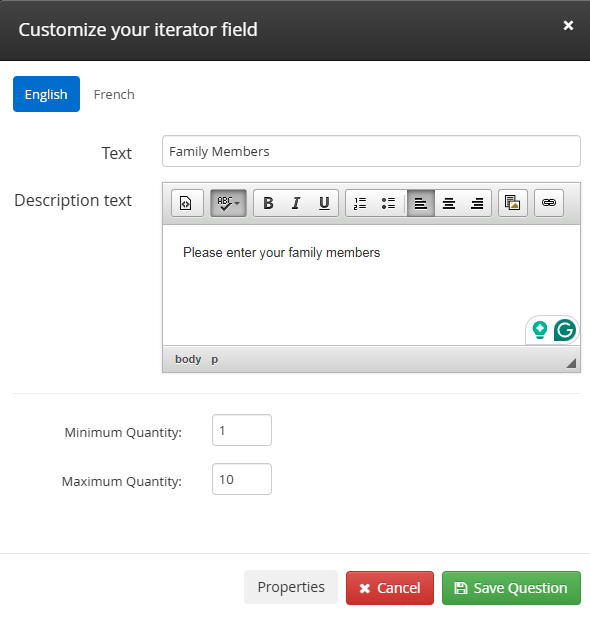The height and width of the screenshot is (618, 590).
Task: Close the iterator field dialog
Action: point(568,26)
